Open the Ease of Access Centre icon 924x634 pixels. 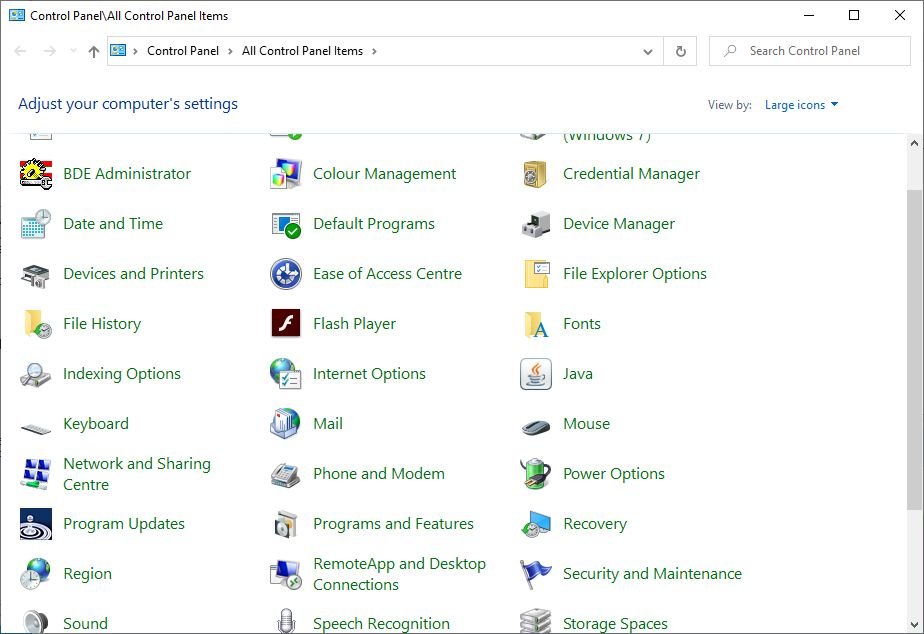pyautogui.click(x=286, y=274)
